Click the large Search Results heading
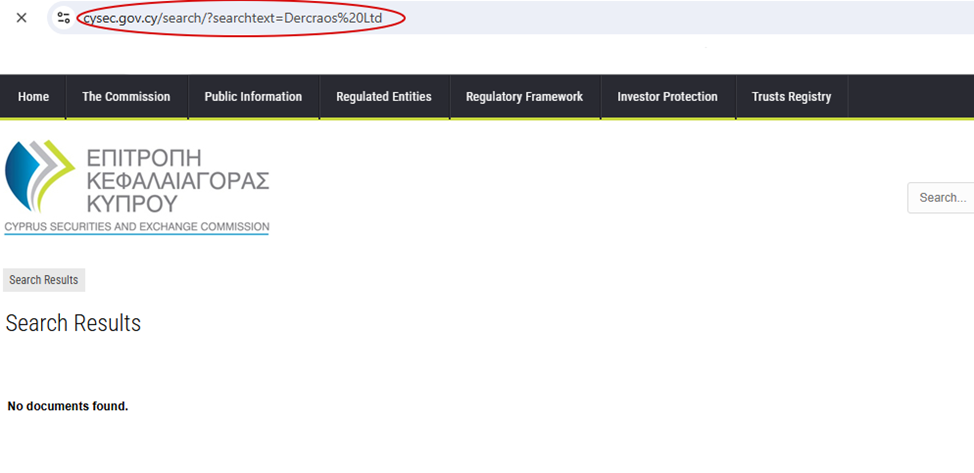 (73, 323)
